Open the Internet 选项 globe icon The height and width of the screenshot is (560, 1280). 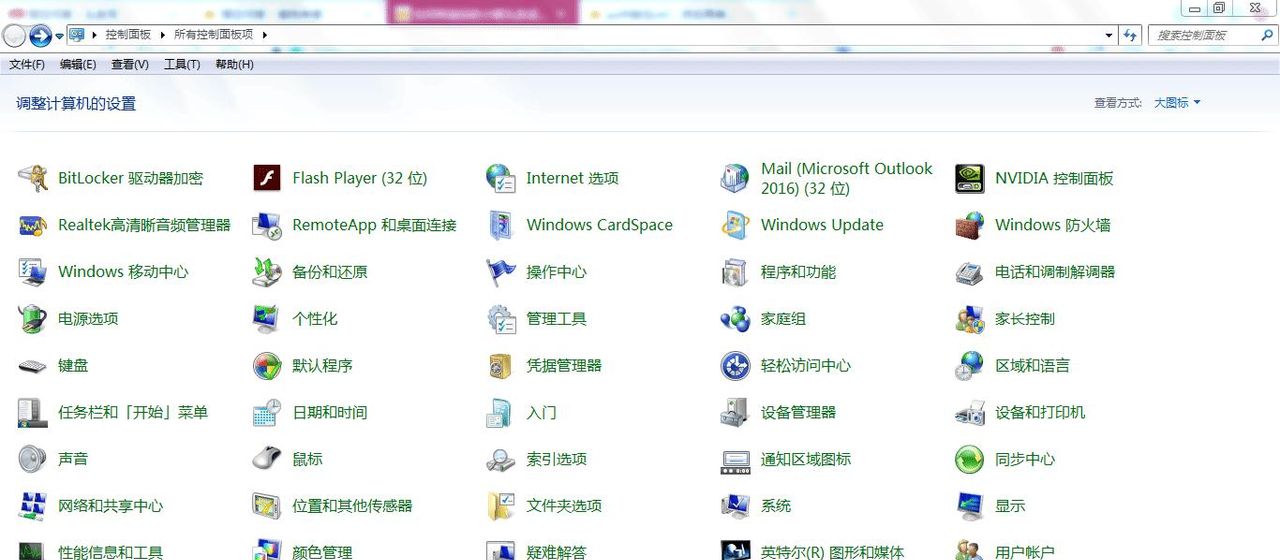[501, 178]
